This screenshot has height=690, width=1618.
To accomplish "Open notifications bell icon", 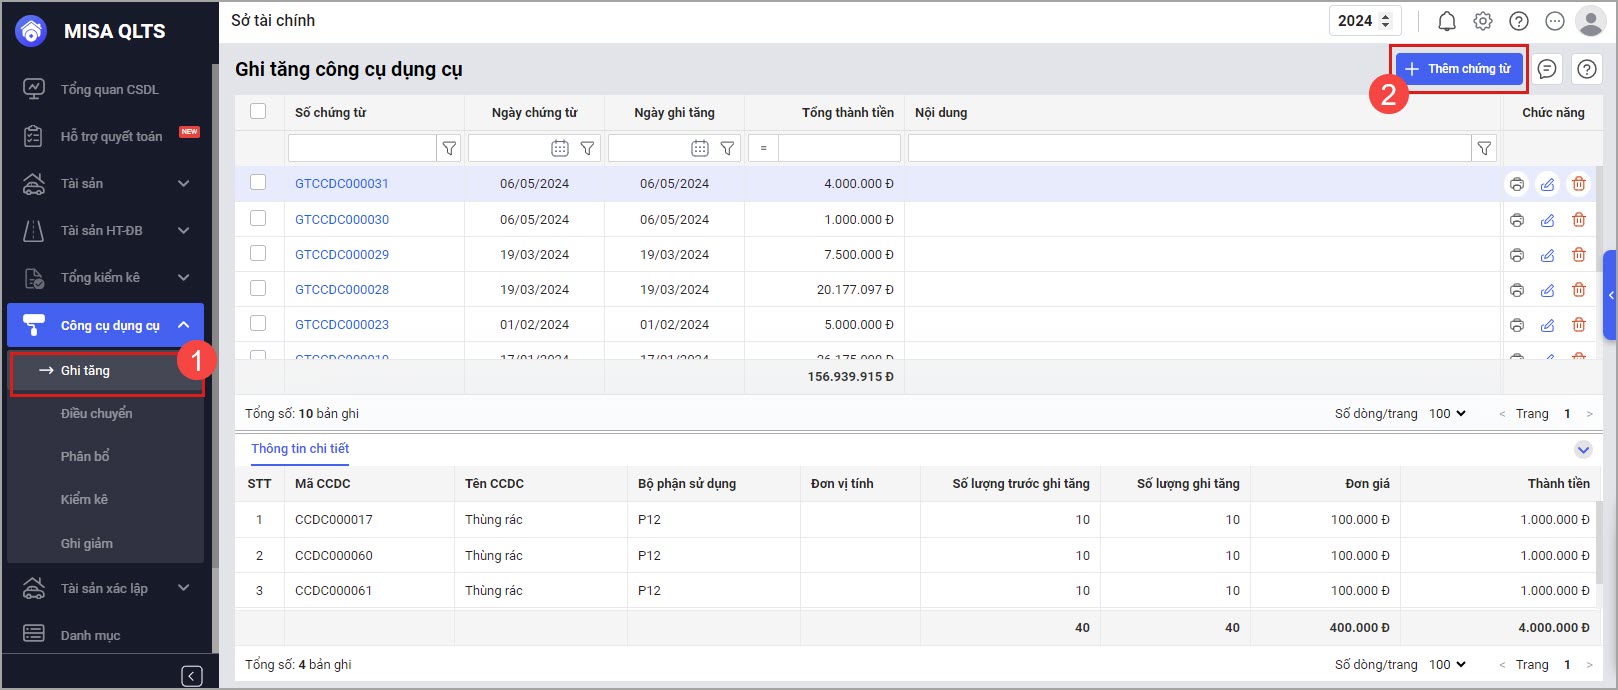I will [x=1446, y=21].
